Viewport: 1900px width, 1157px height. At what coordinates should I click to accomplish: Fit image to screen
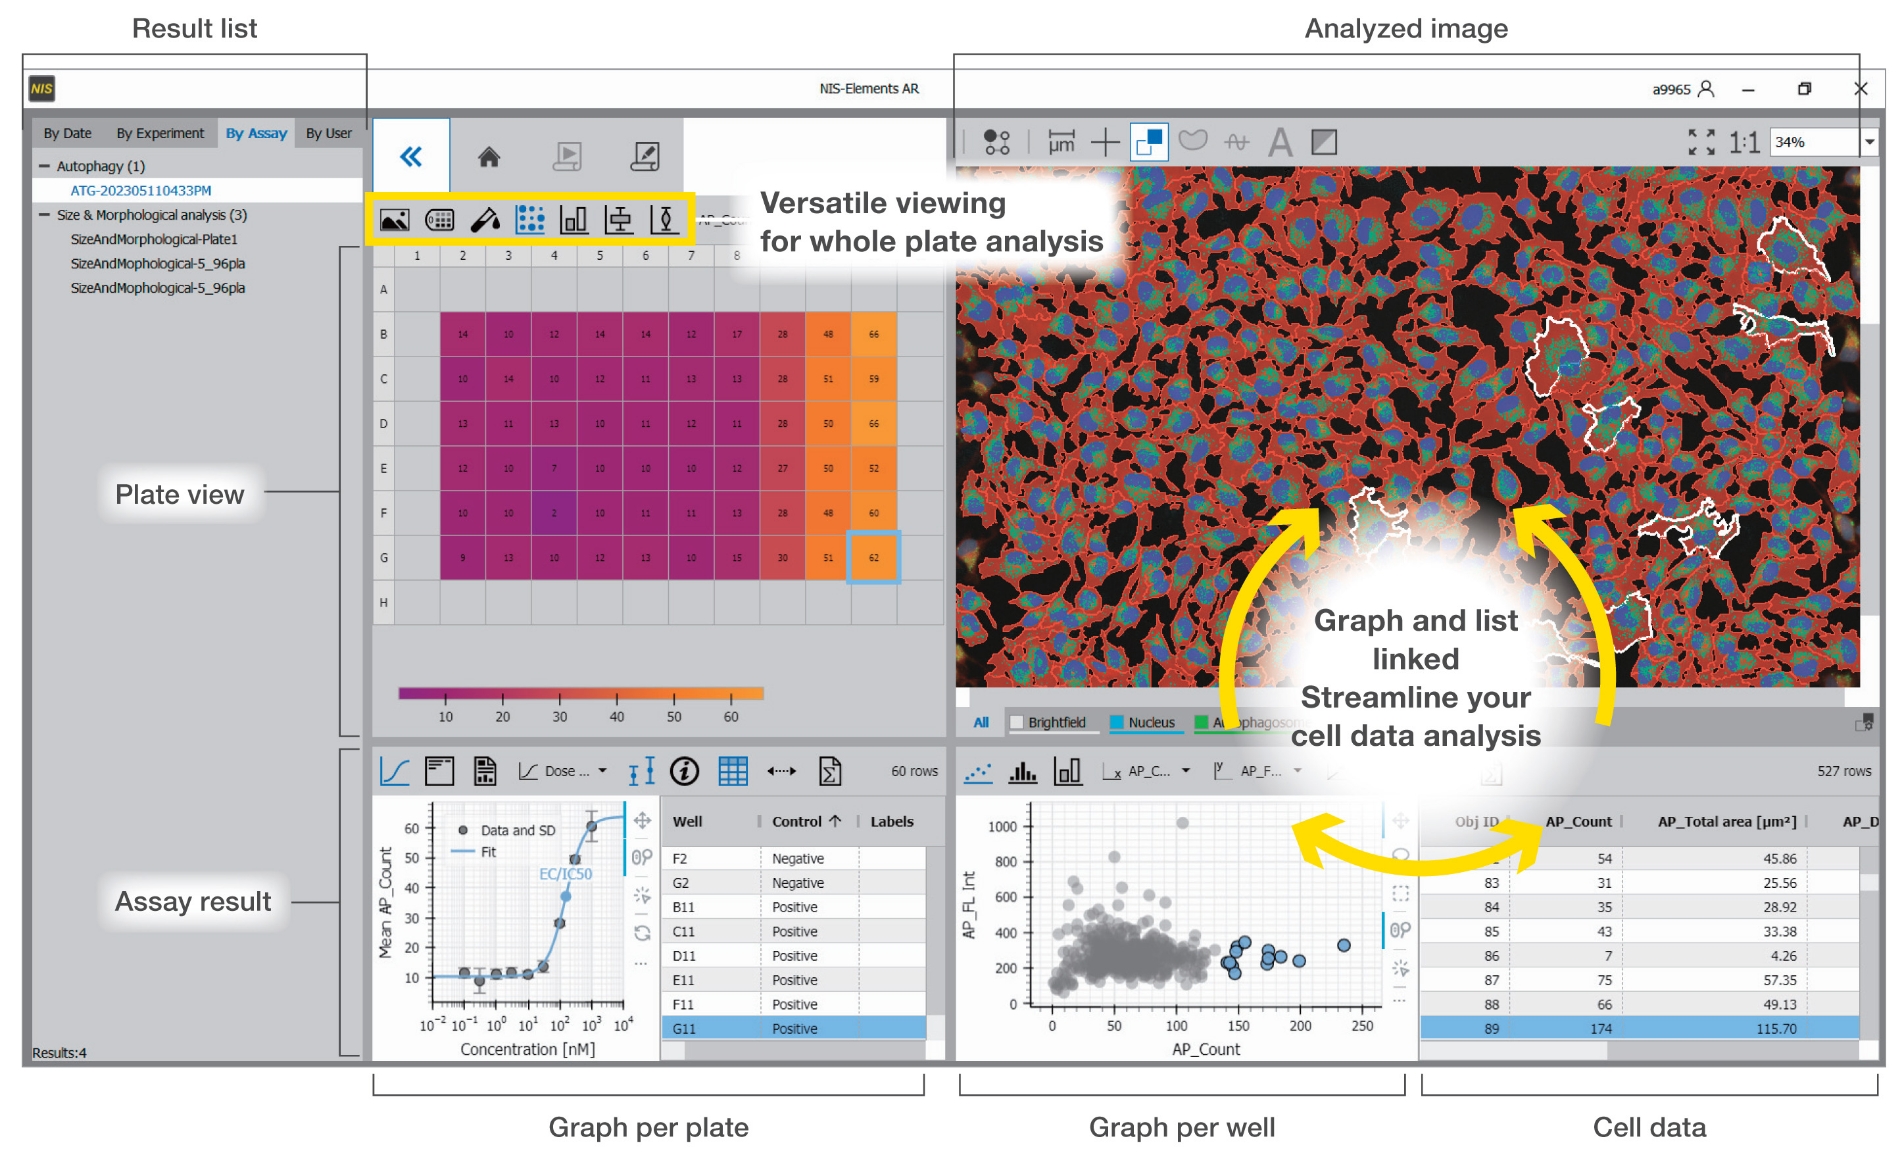click(x=1701, y=142)
